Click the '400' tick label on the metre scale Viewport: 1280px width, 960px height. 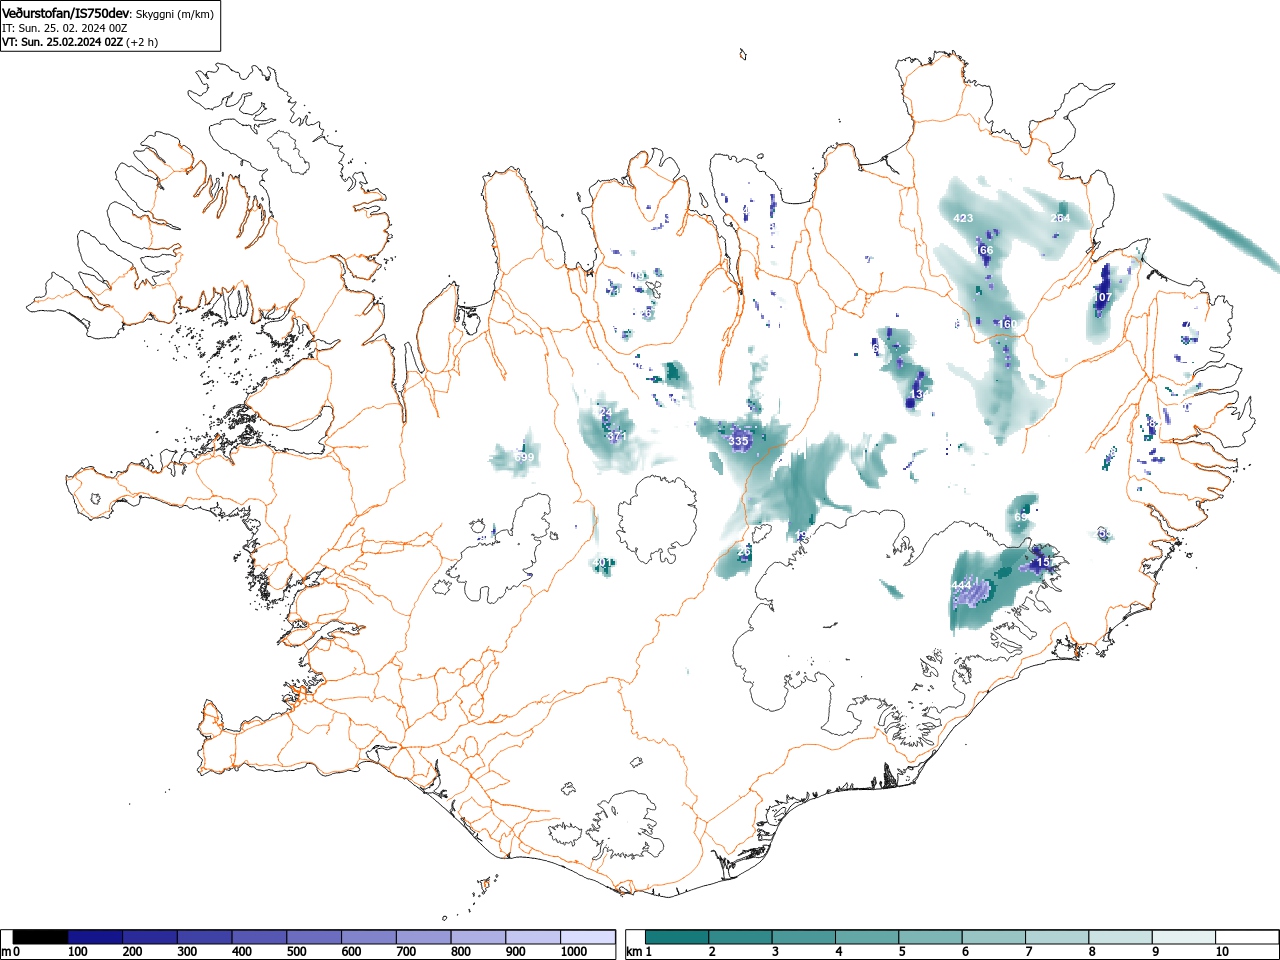pos(242,952)
